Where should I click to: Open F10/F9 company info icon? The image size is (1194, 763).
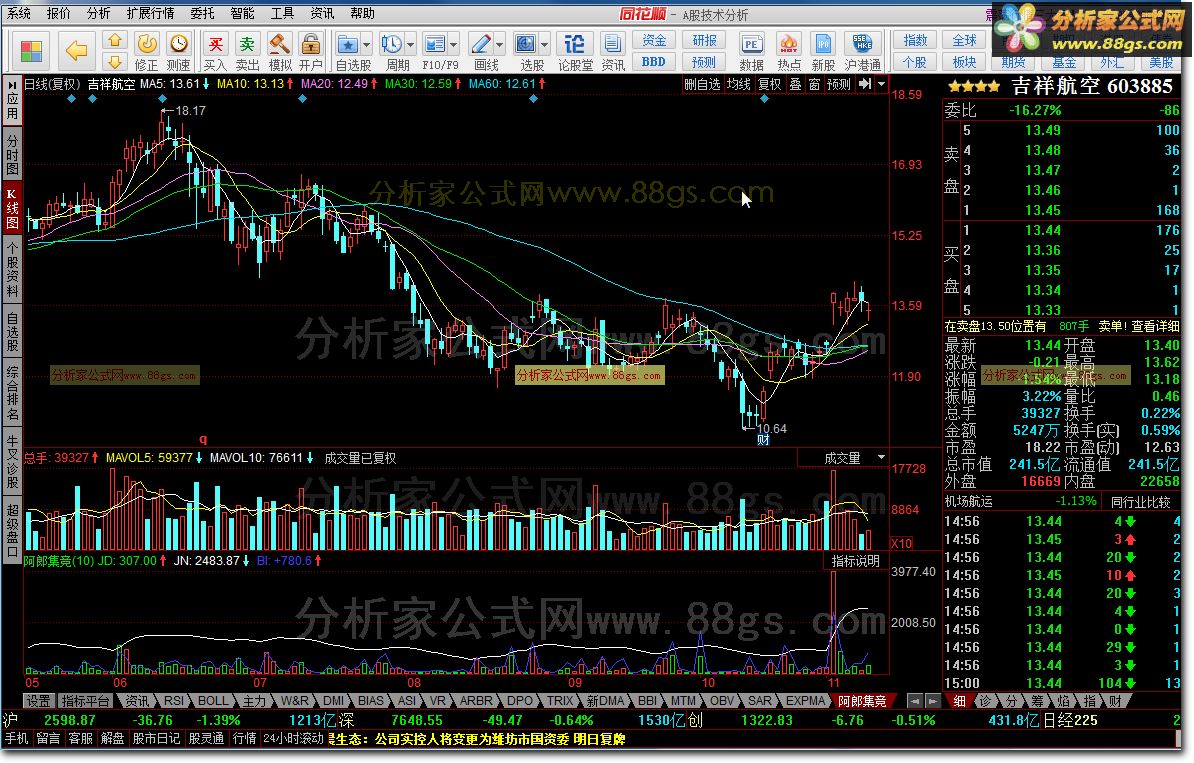pos(435,44)
